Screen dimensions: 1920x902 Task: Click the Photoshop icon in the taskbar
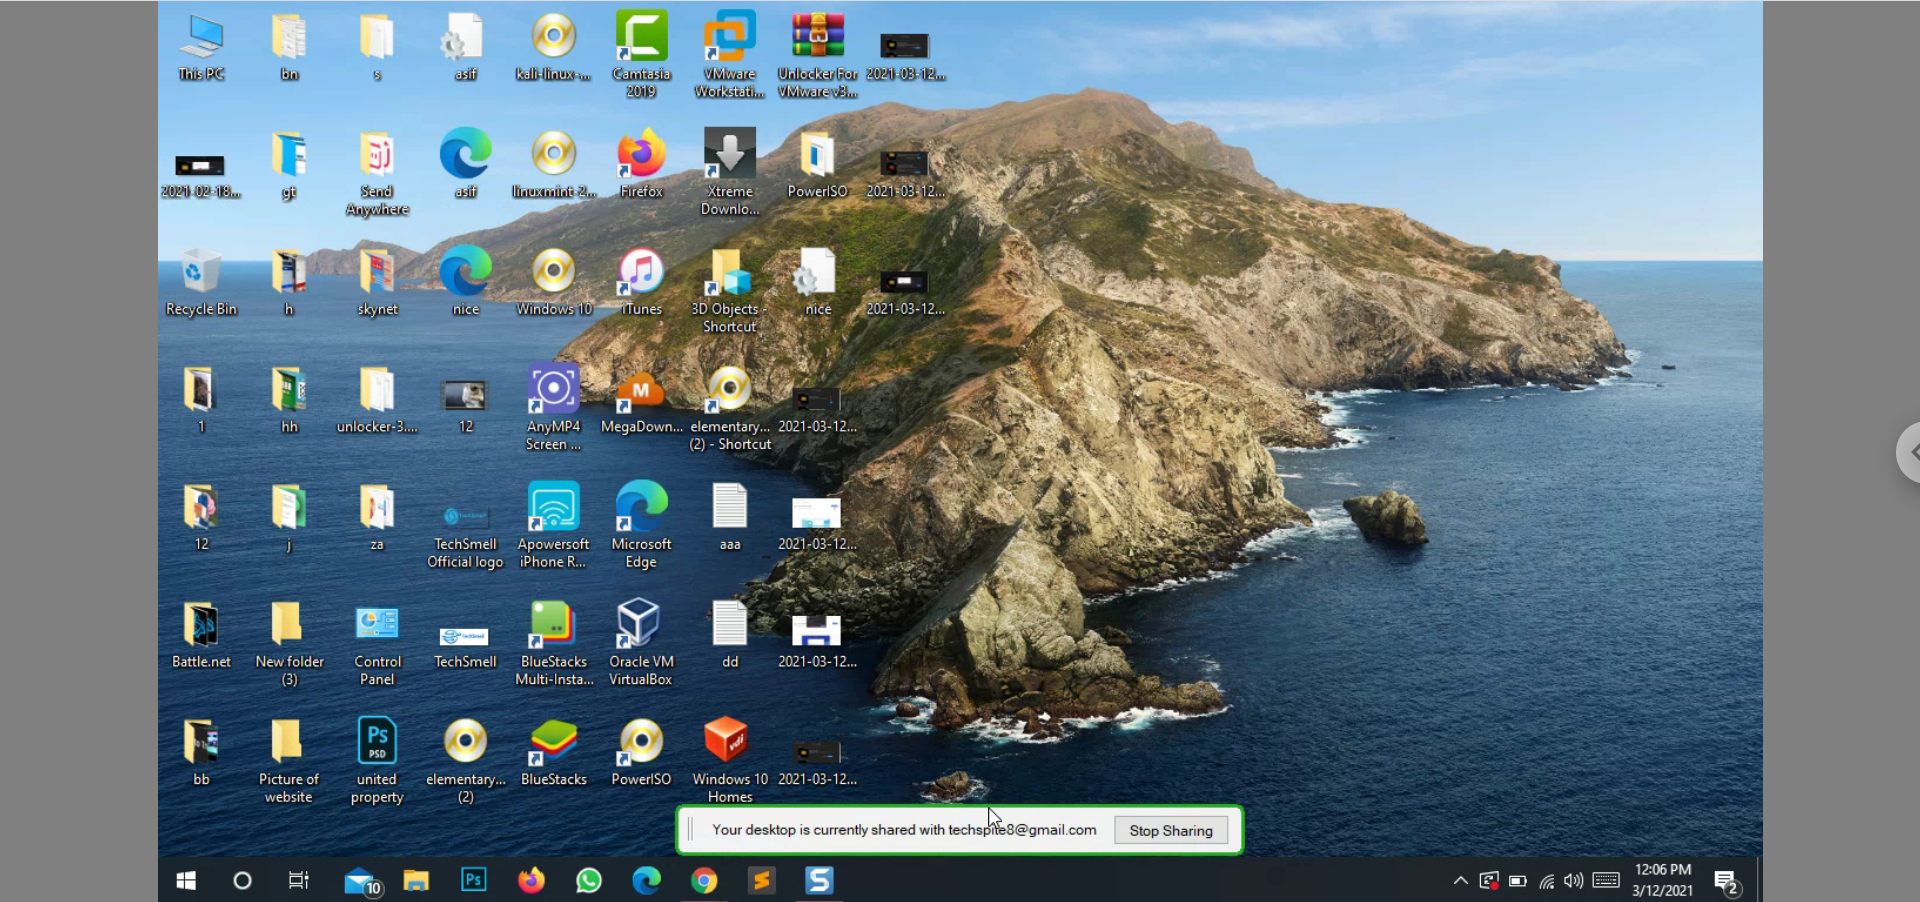[x=473, y=880]
